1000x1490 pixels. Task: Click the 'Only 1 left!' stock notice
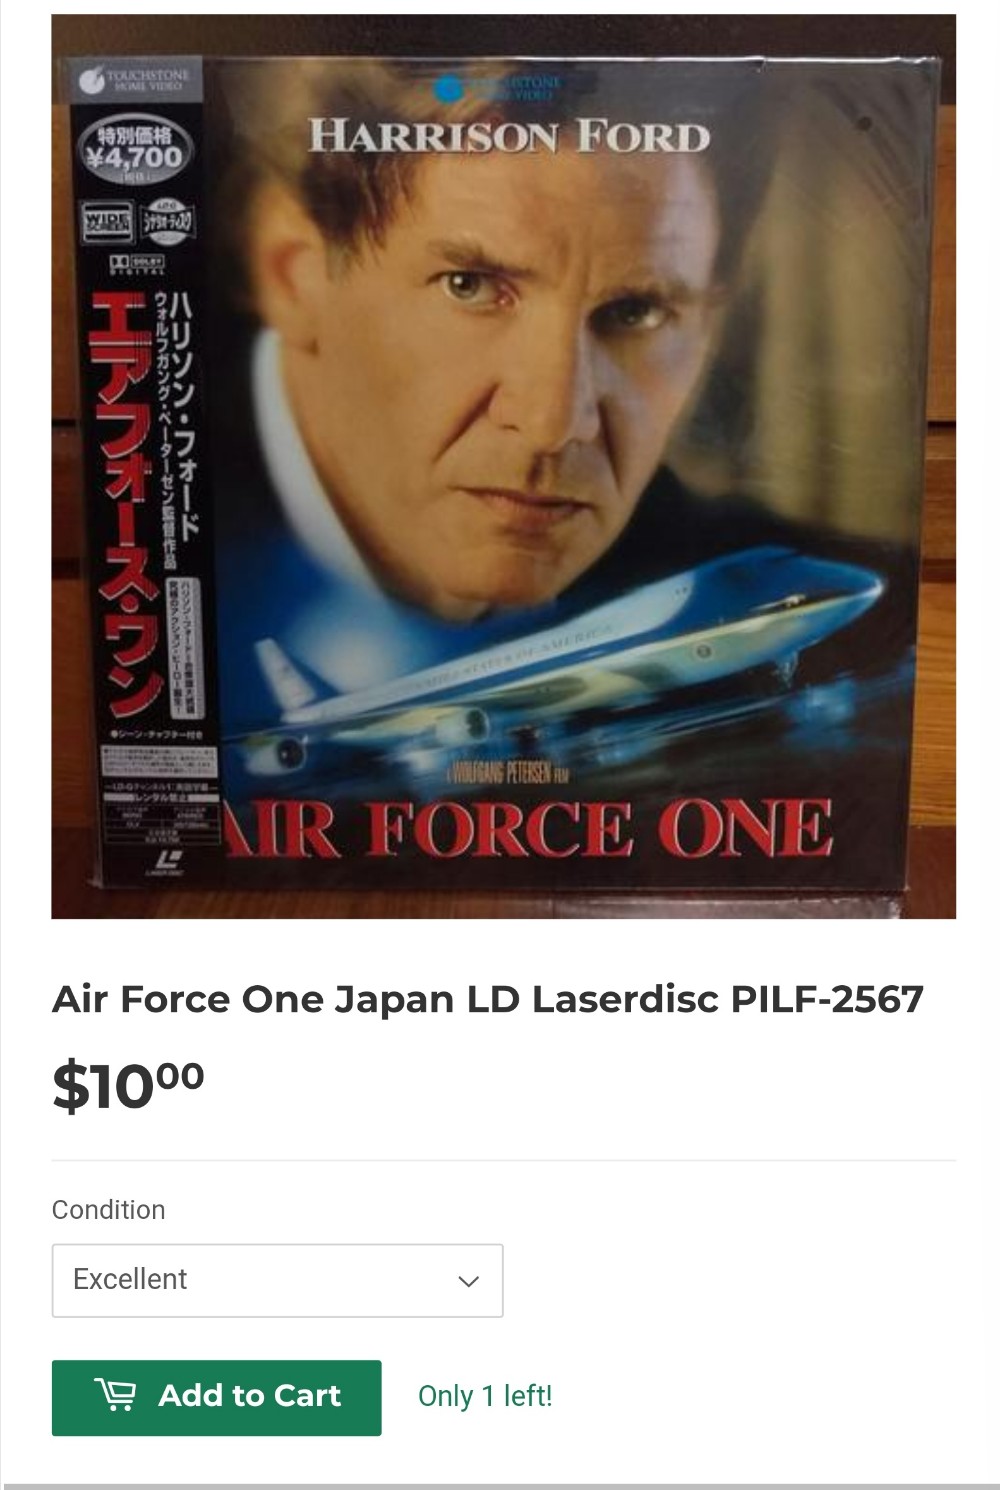click(x=485, y=1396)
